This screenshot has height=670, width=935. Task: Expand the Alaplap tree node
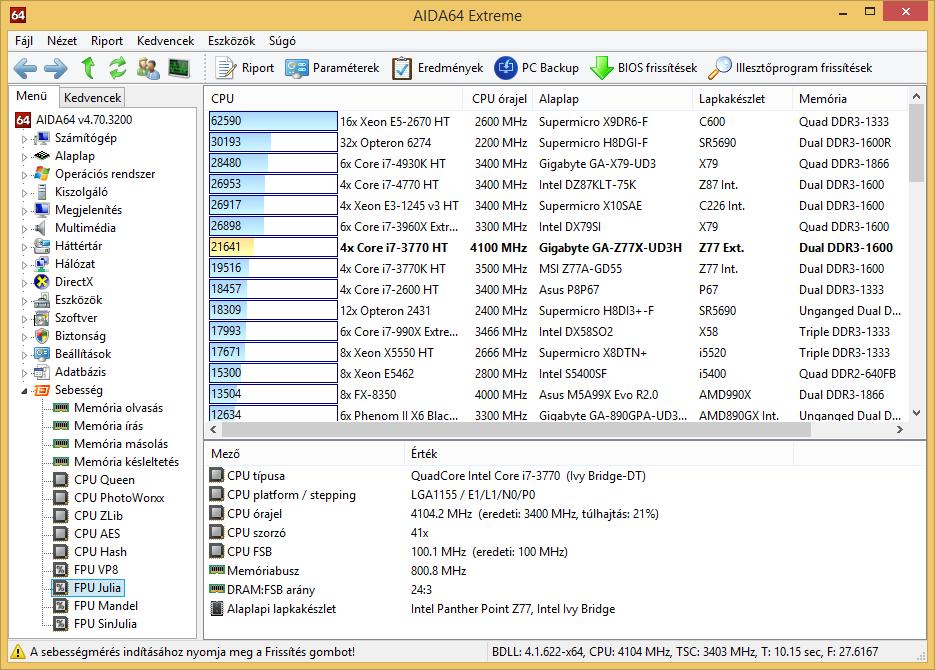[24, 157]
